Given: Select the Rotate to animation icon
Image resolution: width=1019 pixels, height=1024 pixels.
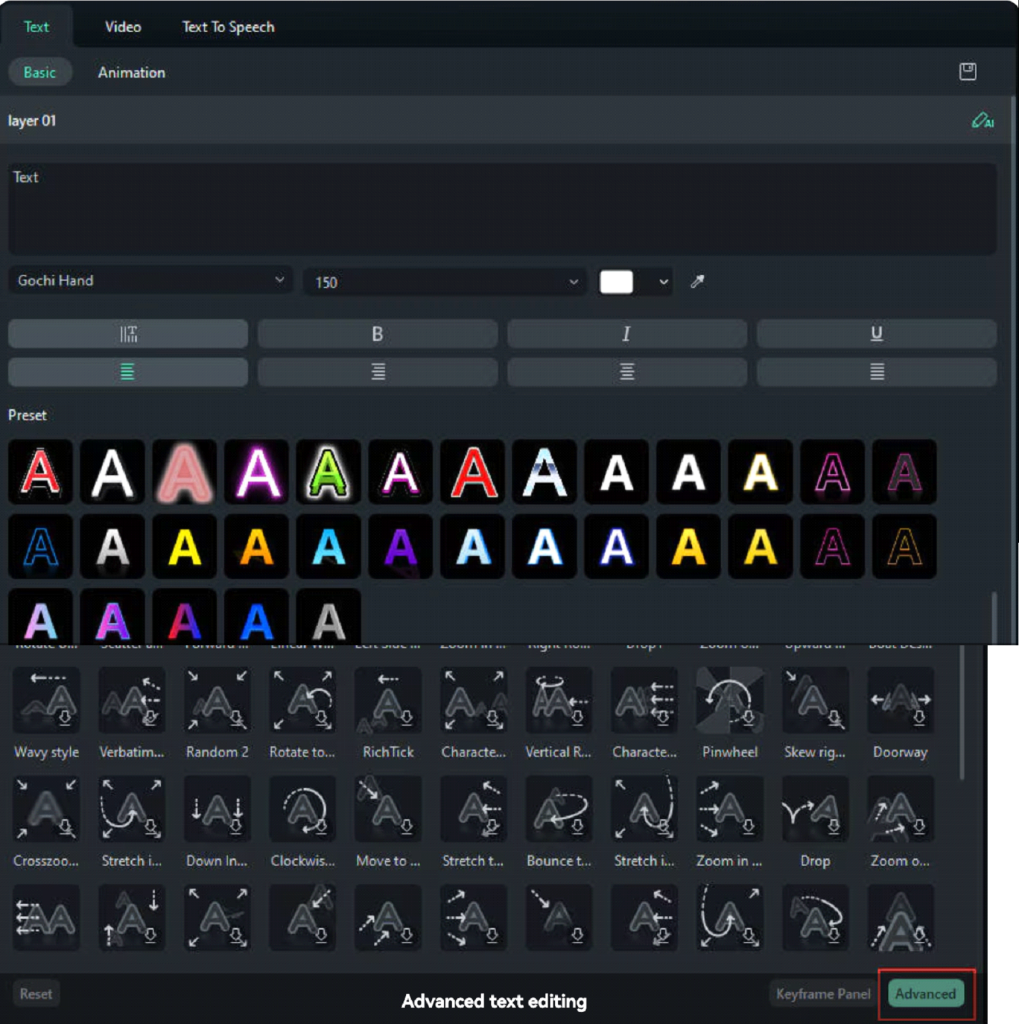Looking at the screenshot, I should (302, 700).
